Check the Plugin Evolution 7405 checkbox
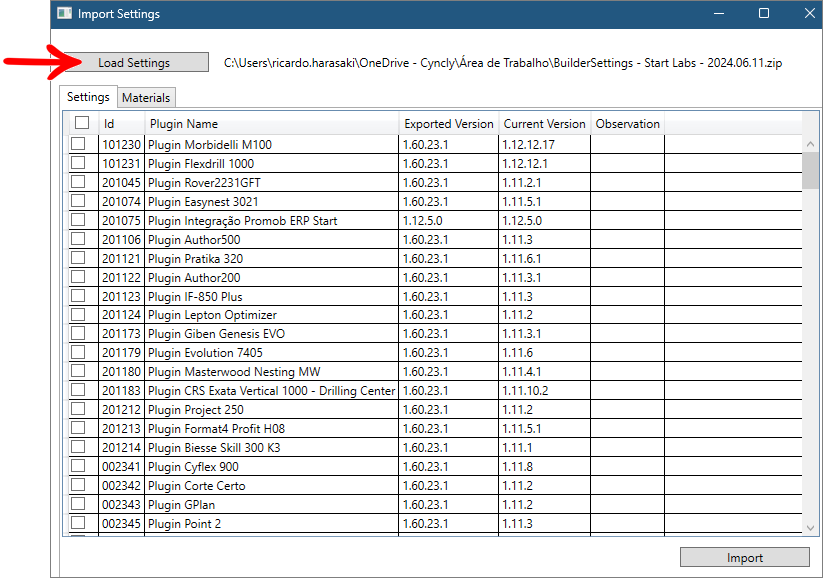This screenshot has width=823, height=578. click(x=78, y=352)
